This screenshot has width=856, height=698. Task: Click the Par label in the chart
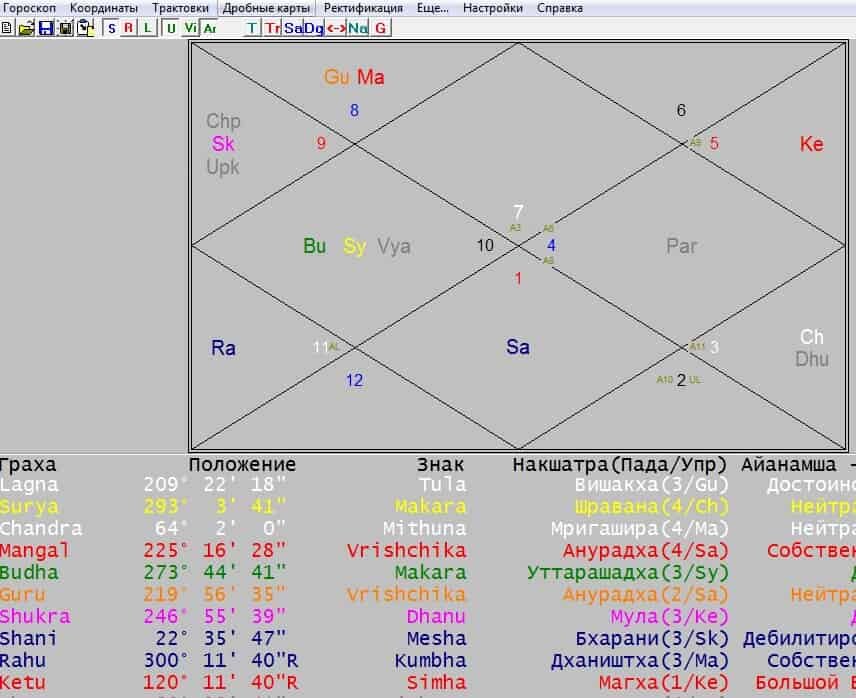point(681,246)
